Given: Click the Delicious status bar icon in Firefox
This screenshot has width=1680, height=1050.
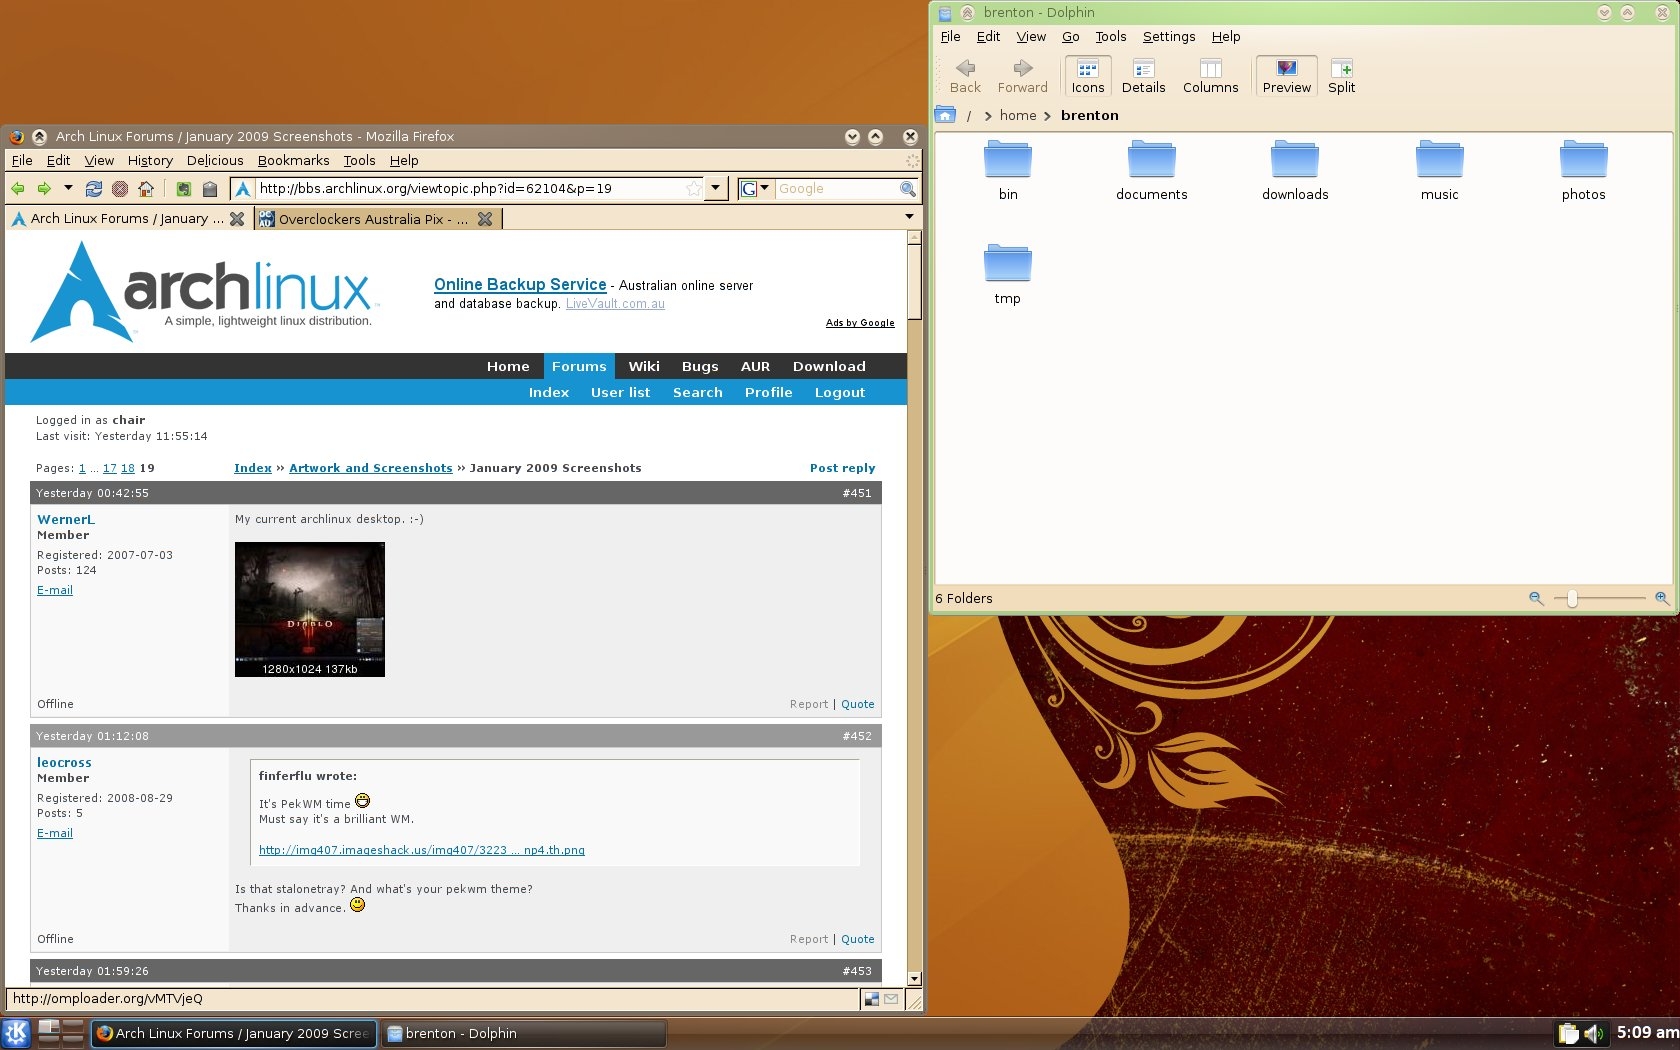Looking at the screenshot, I should [x=871, y=998].
